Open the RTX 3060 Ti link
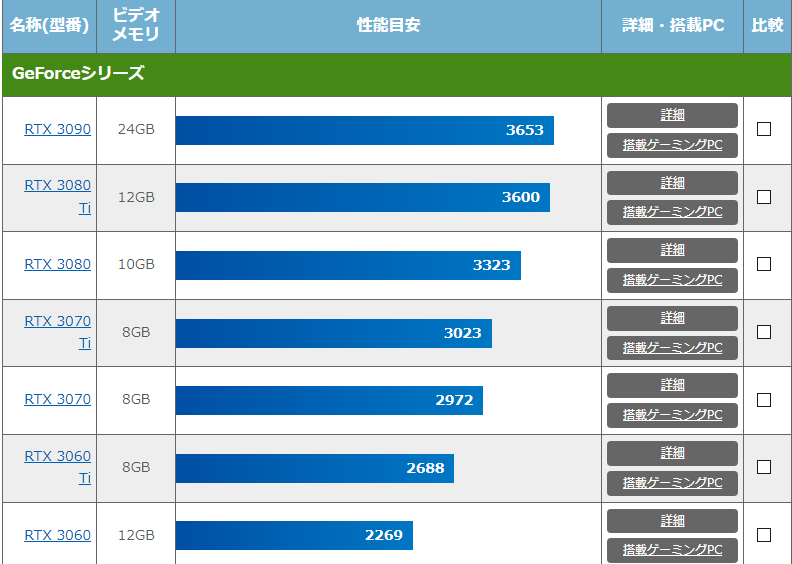 point(58,467)
